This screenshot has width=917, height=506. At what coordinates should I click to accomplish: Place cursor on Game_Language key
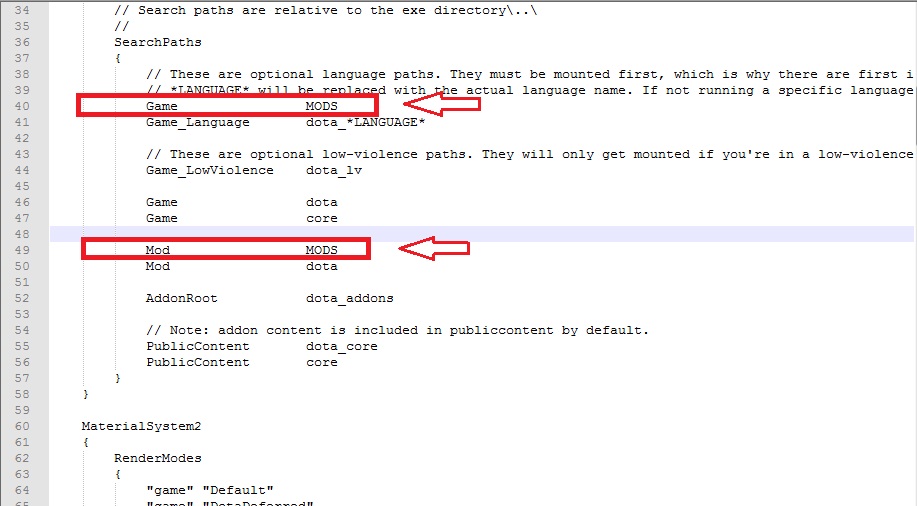point(198,122)
